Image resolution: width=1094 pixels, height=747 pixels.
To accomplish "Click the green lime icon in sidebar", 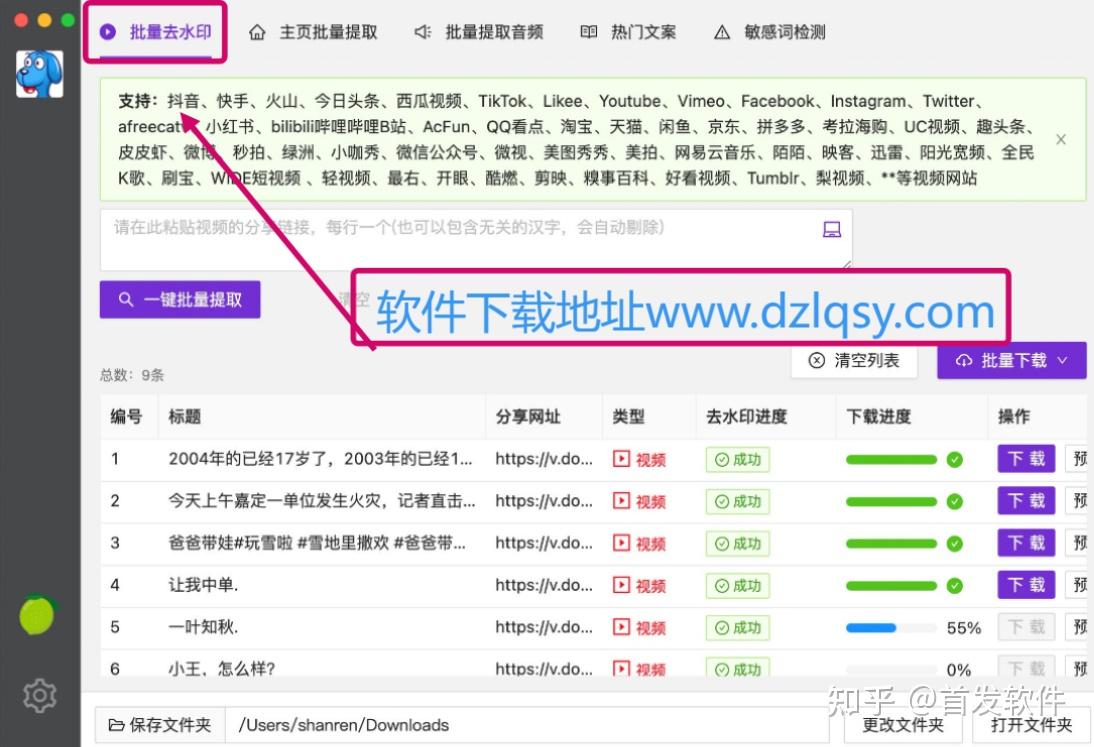I will point(37,614).
